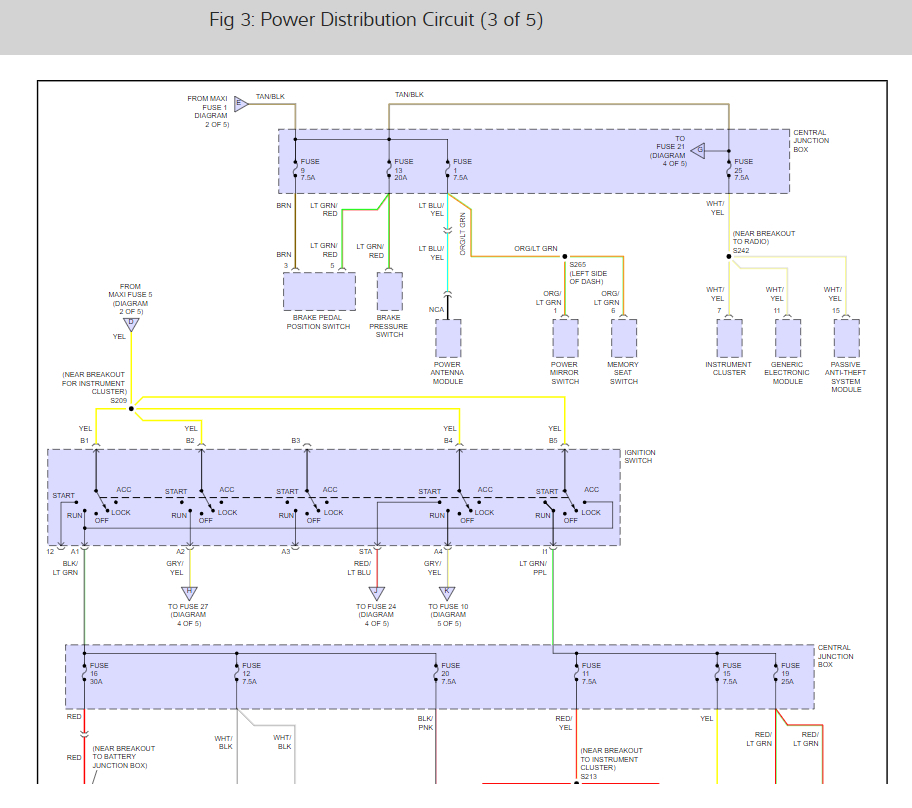Select the Power Mirror Switch component box
Screen dimensions: 912x808
pyautogui.click(x=565, y=338)
